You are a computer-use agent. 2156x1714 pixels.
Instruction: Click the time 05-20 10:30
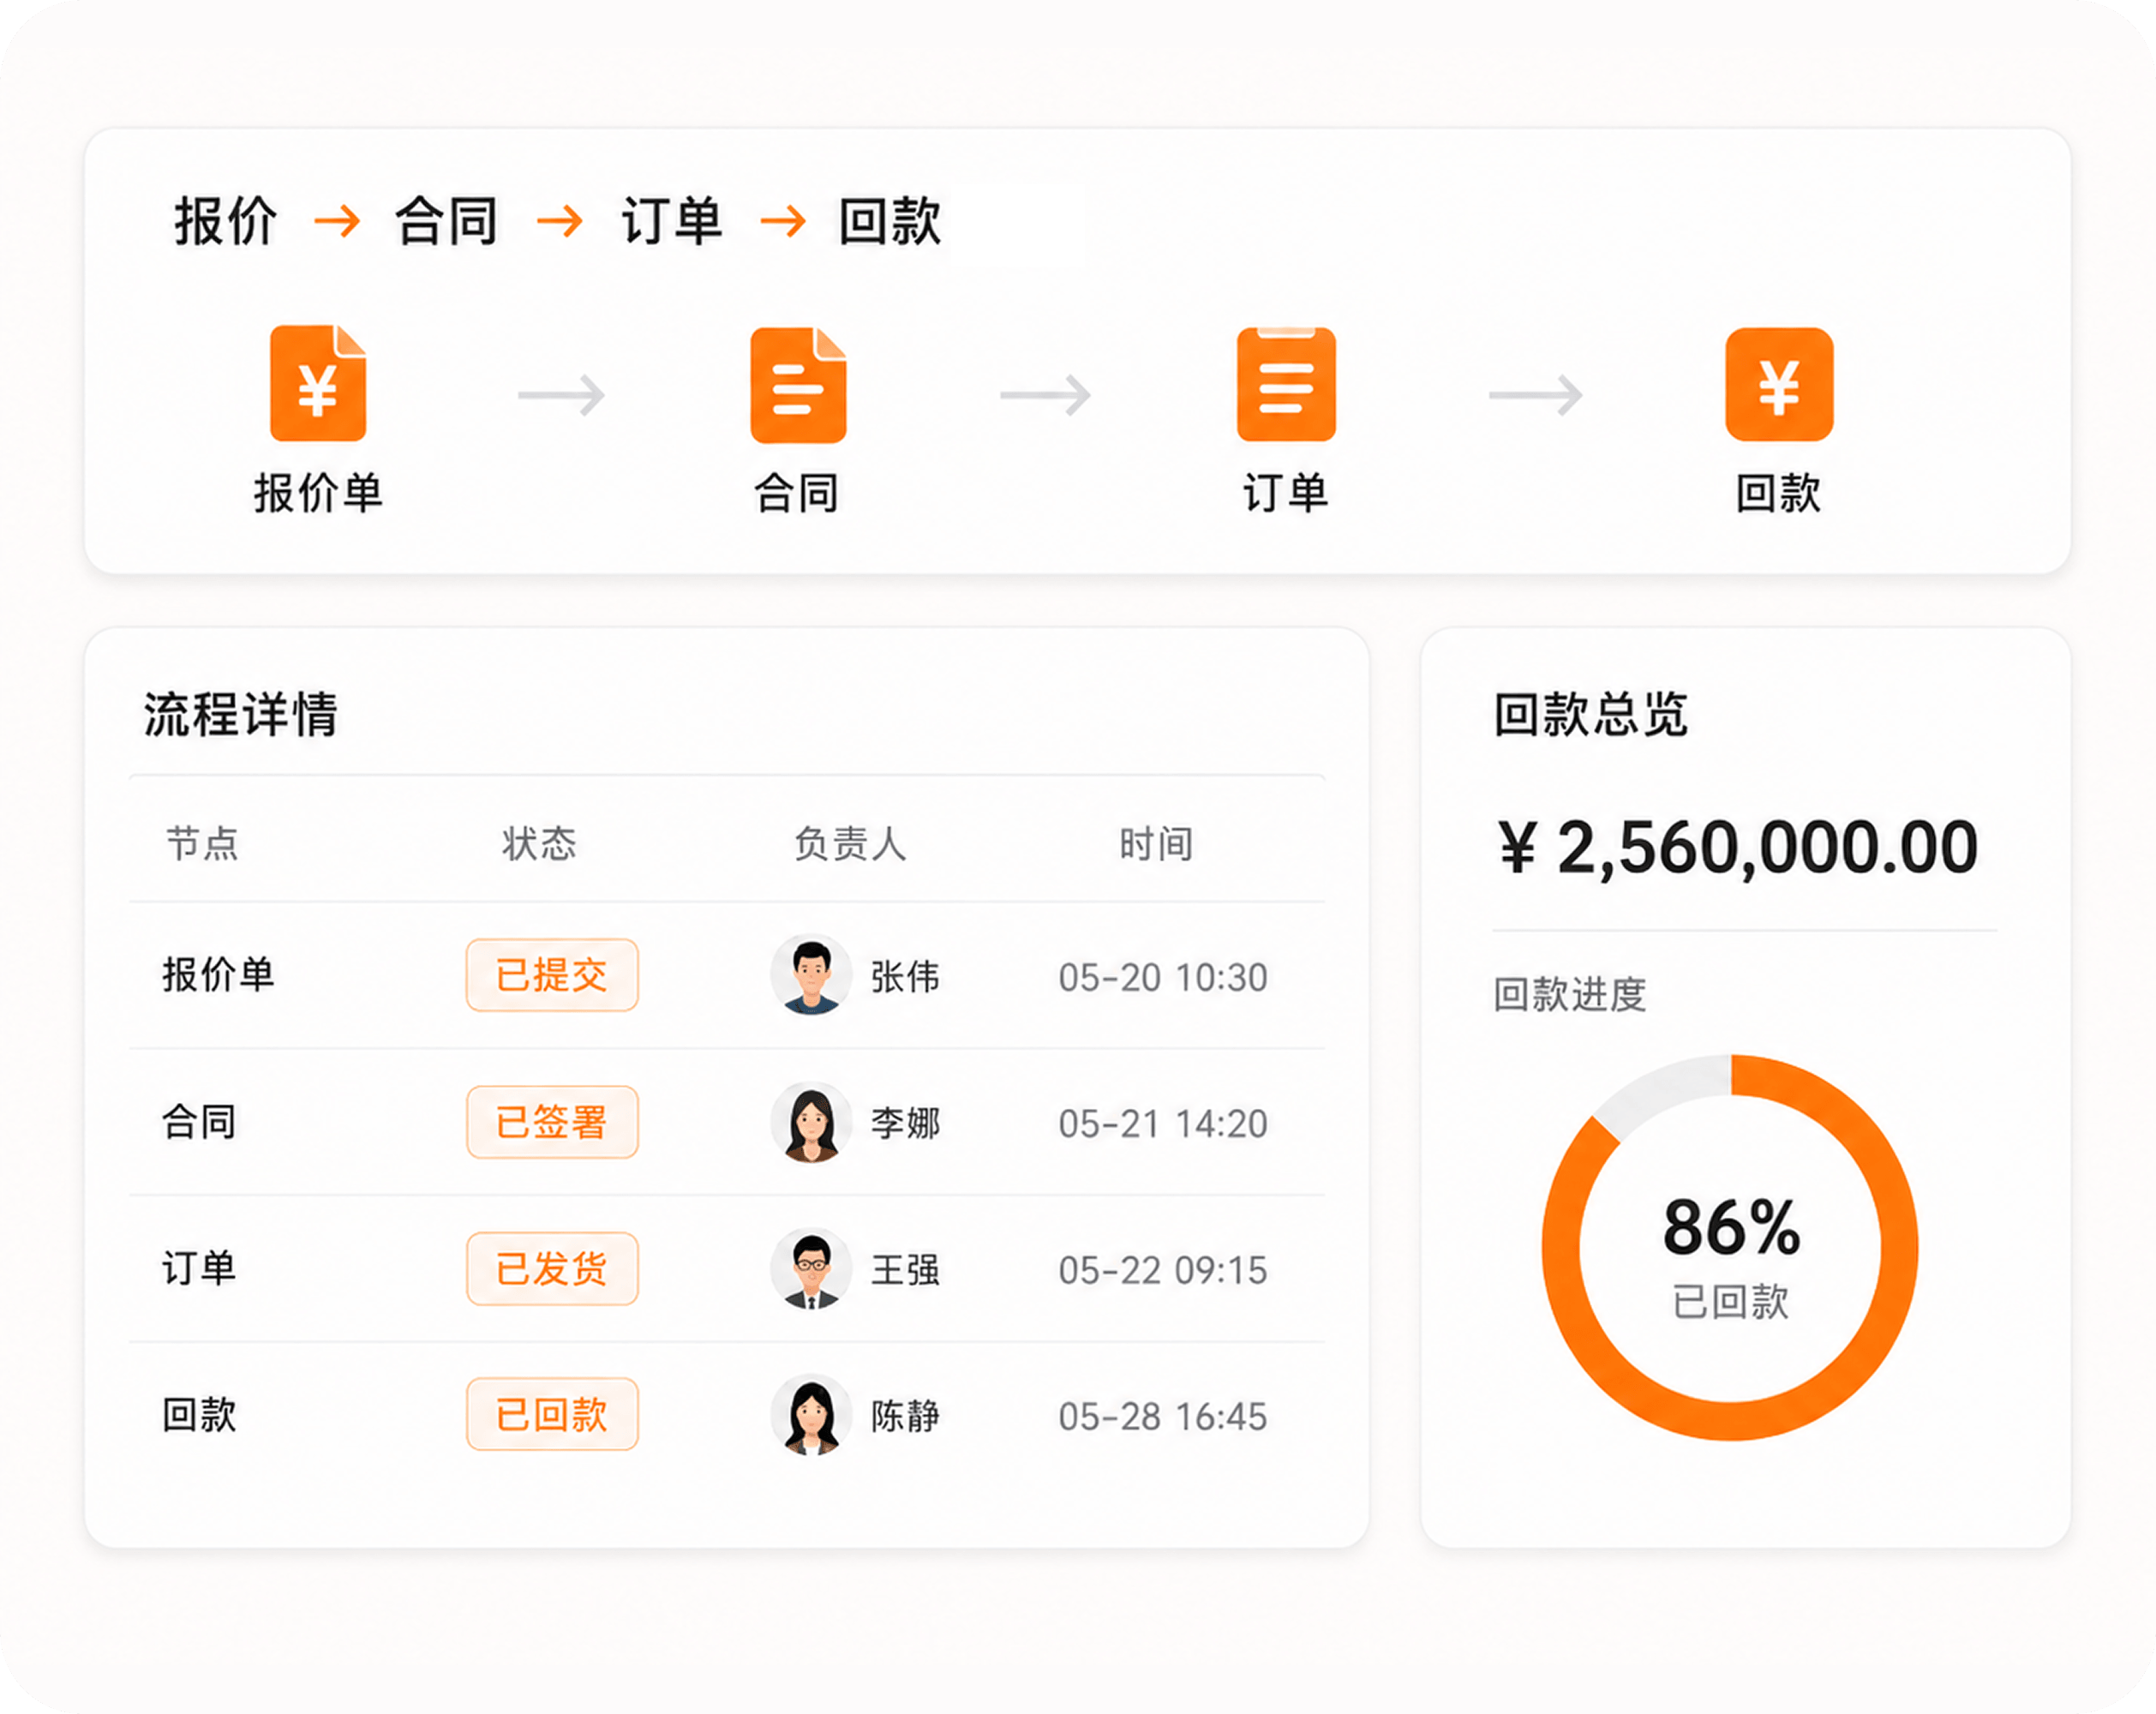1163,978
